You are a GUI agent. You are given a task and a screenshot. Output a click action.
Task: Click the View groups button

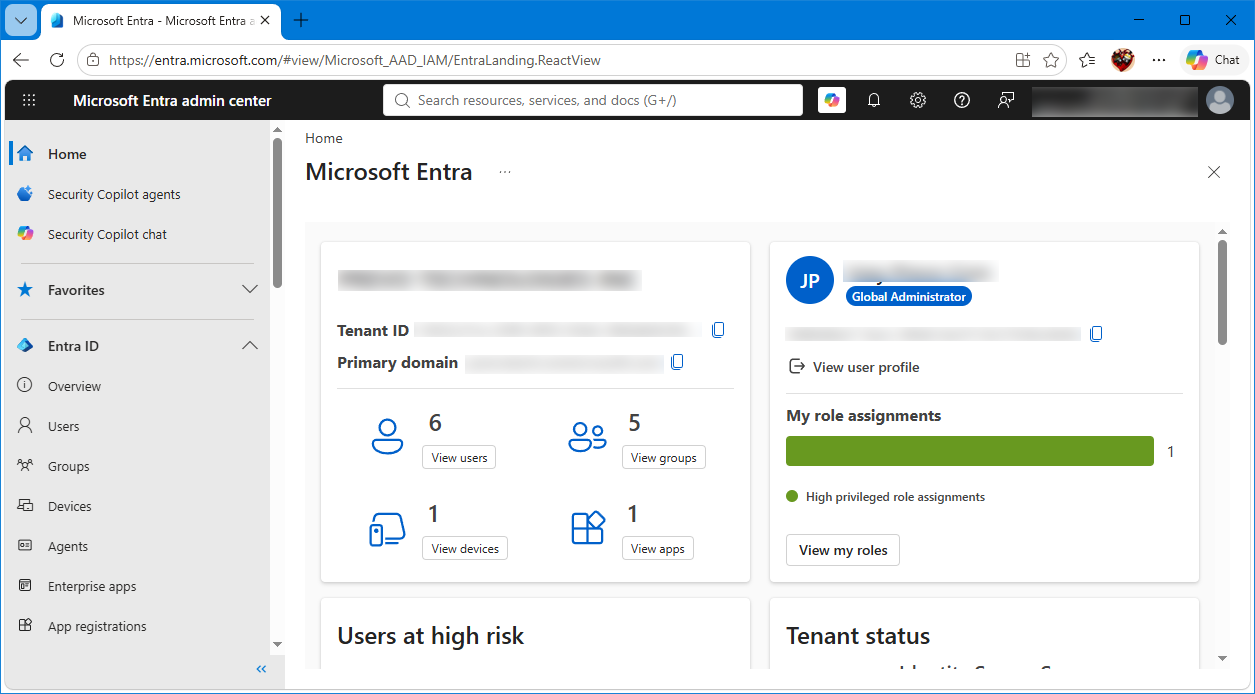click(664, 457)
